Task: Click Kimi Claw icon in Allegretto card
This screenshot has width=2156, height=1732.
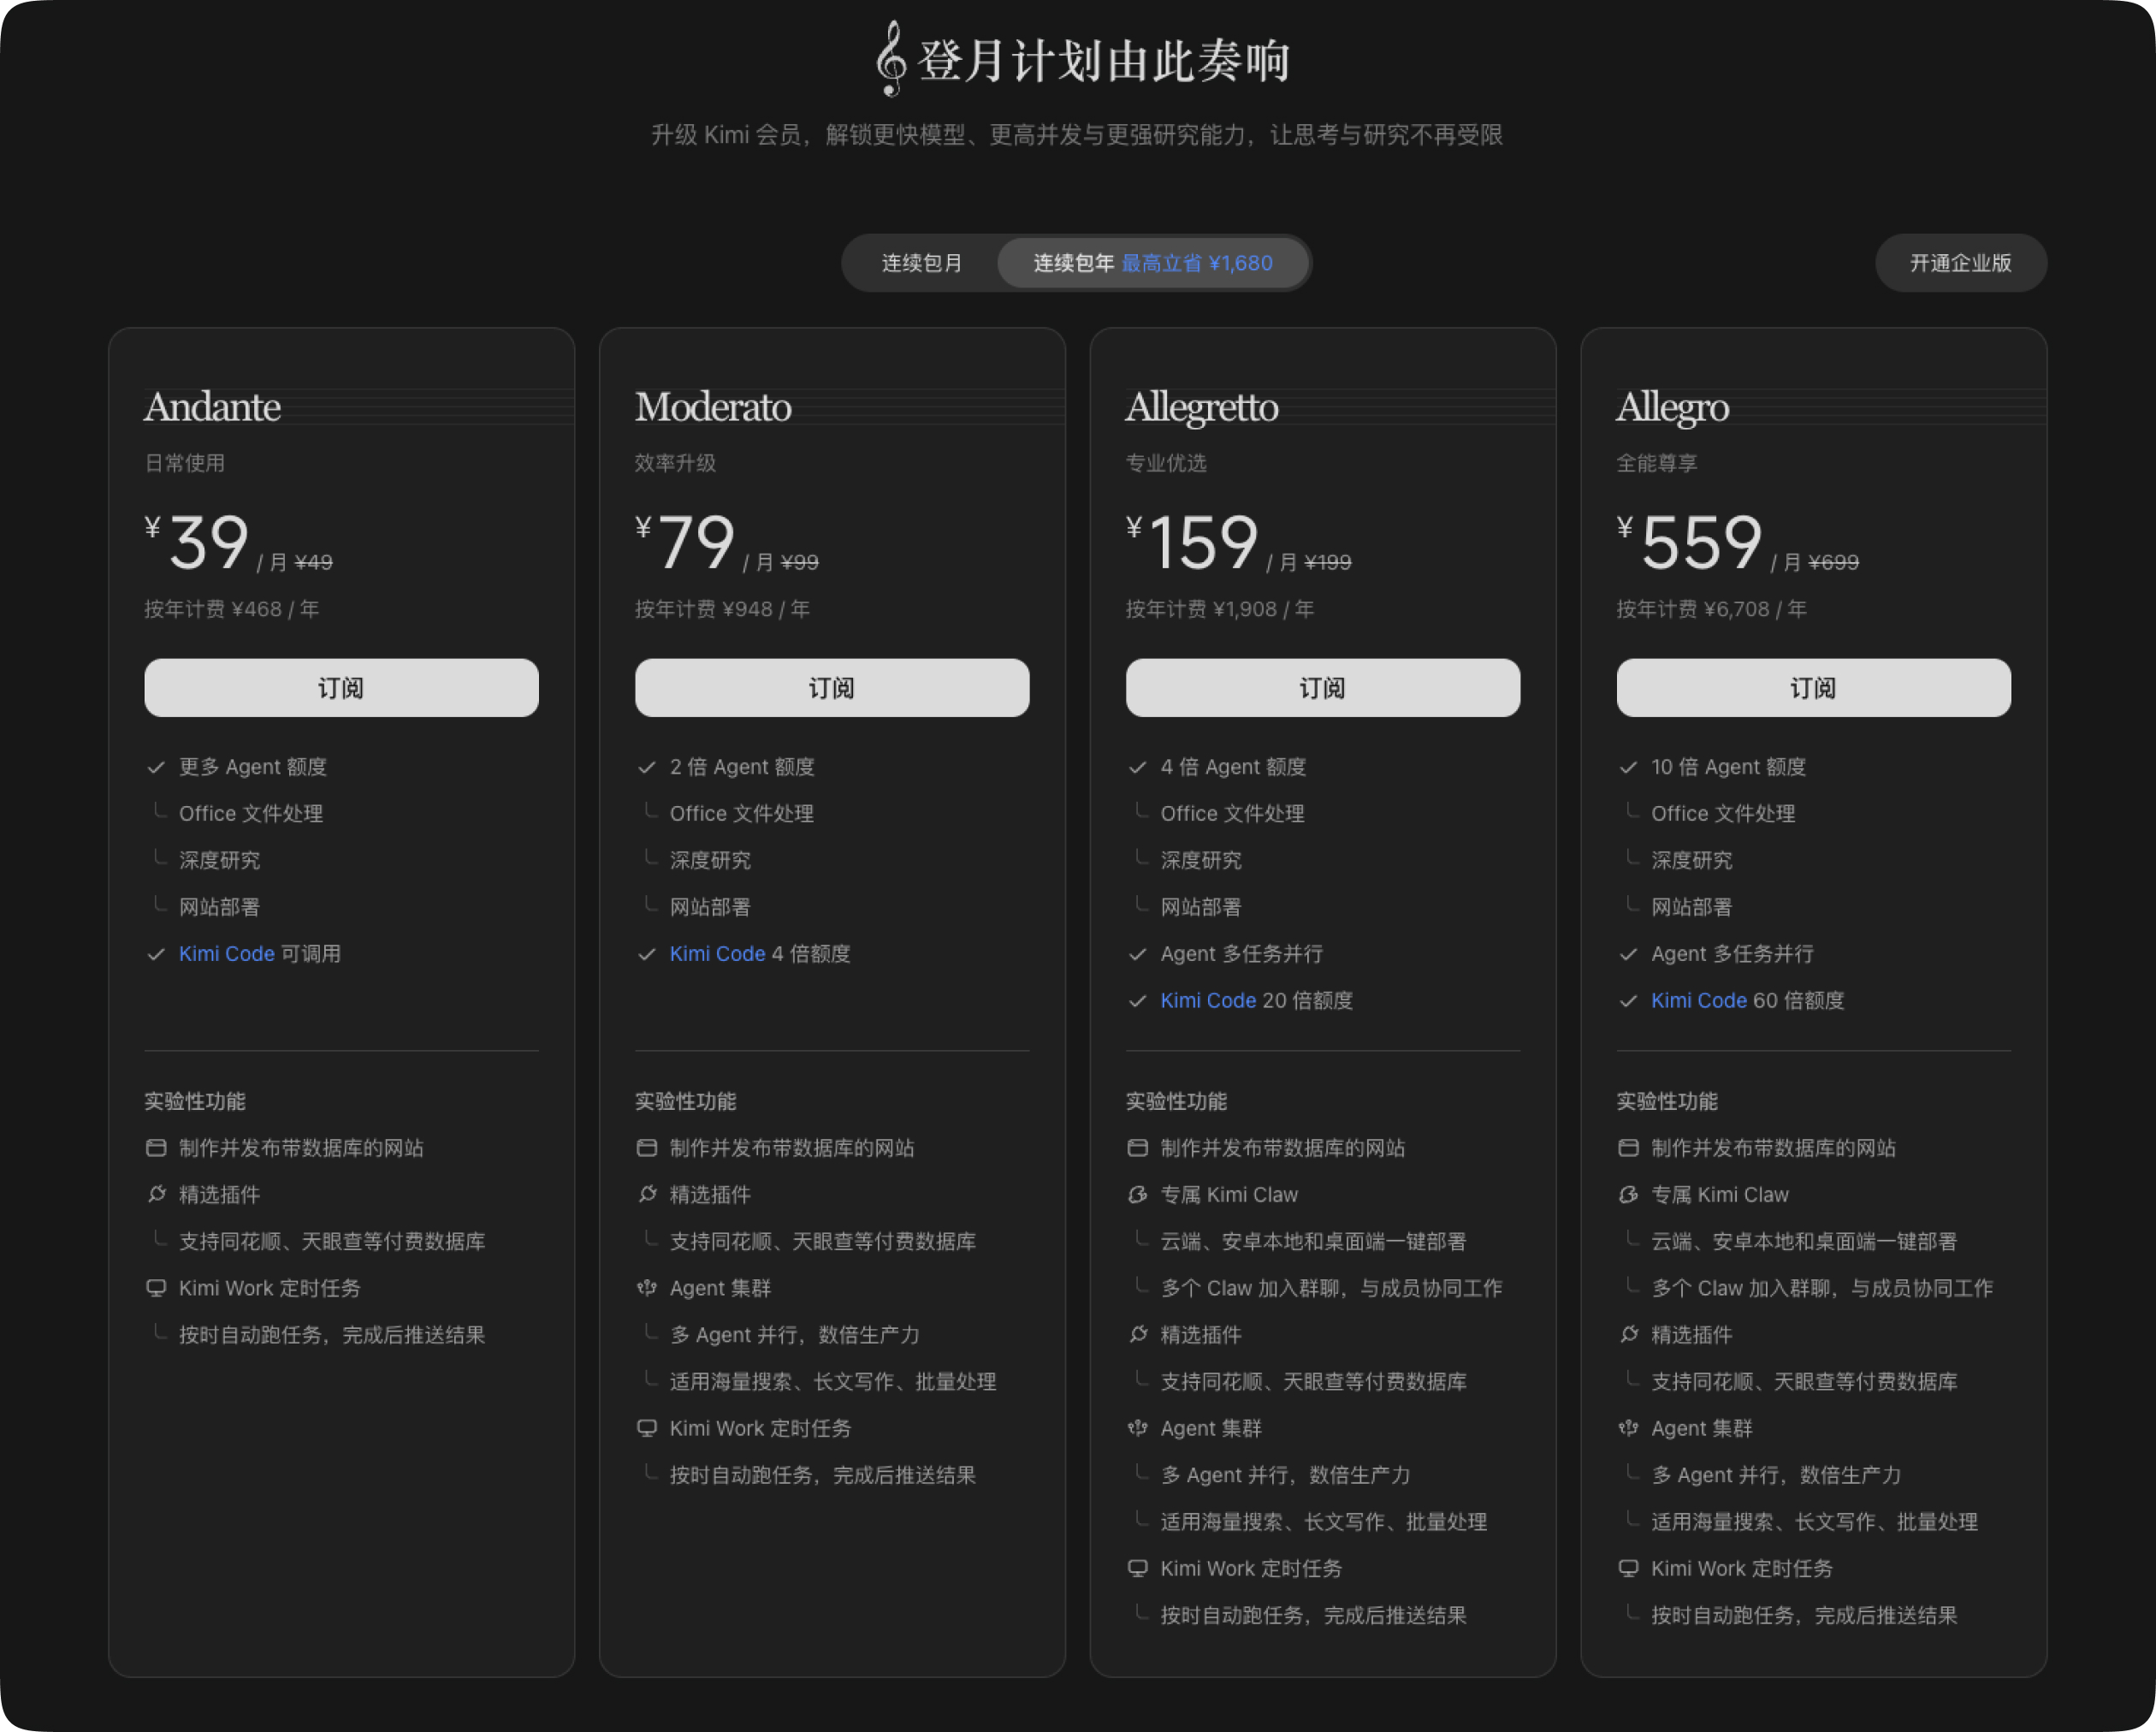Action: (x=1137, y=1194)
